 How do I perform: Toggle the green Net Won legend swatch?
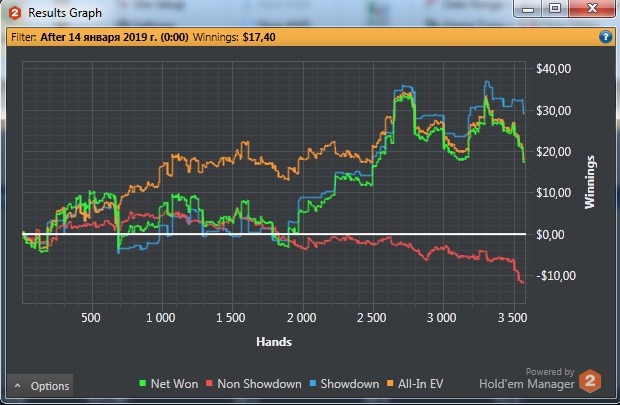pos(143,383)
